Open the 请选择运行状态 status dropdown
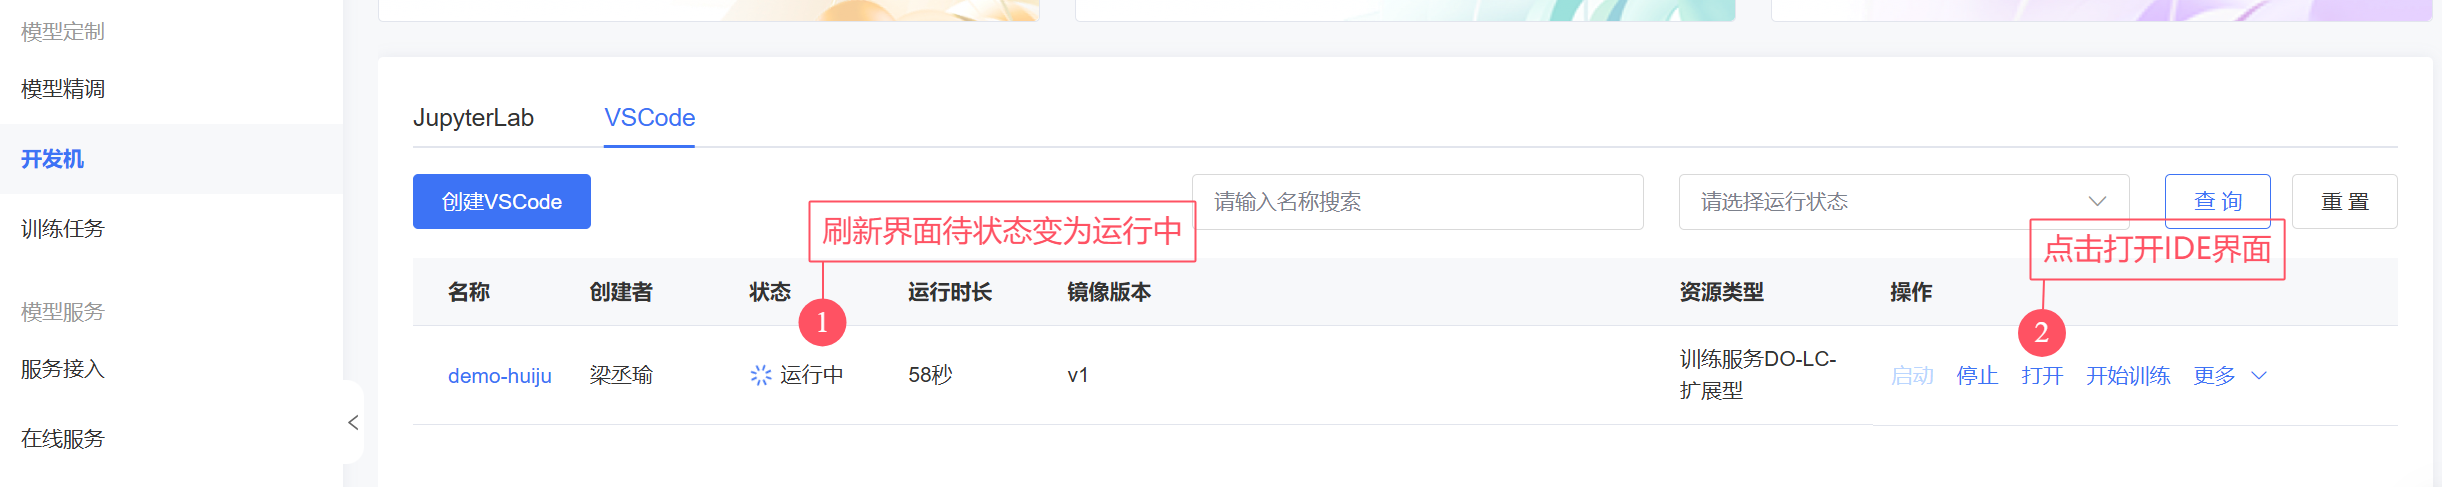This screenshot has height=487, width=2442. [x=1904, y=202]
